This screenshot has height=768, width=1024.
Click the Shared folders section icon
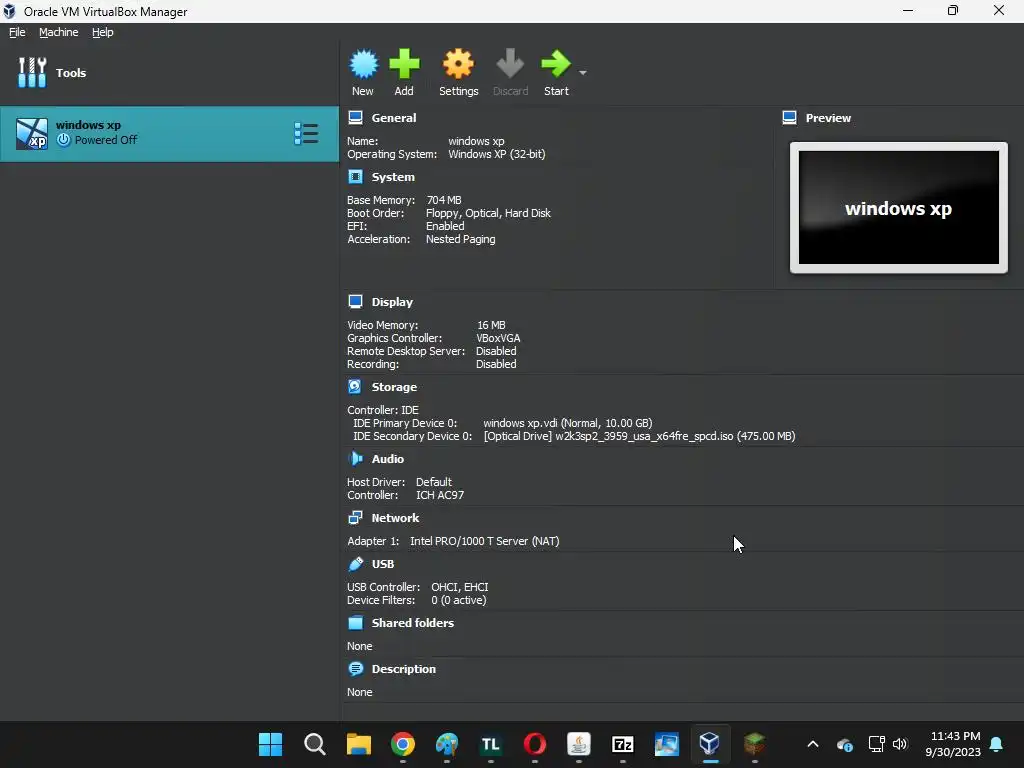tap(355, 622)
